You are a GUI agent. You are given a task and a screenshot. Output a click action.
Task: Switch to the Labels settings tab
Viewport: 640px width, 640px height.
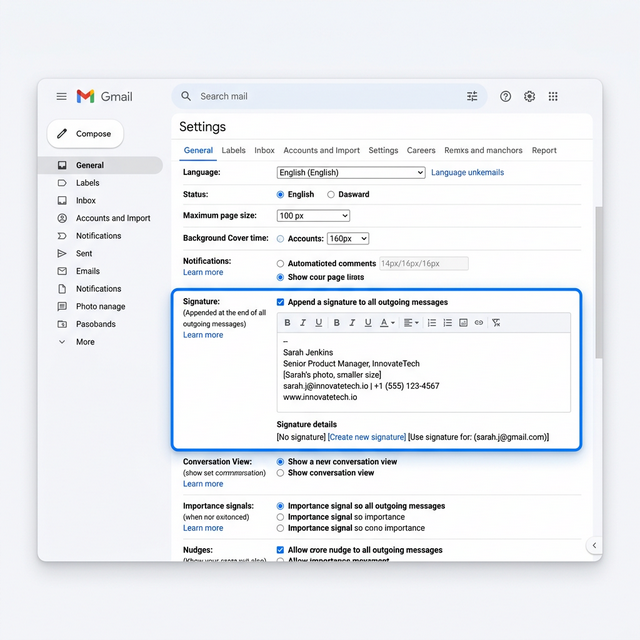(233, 150)
